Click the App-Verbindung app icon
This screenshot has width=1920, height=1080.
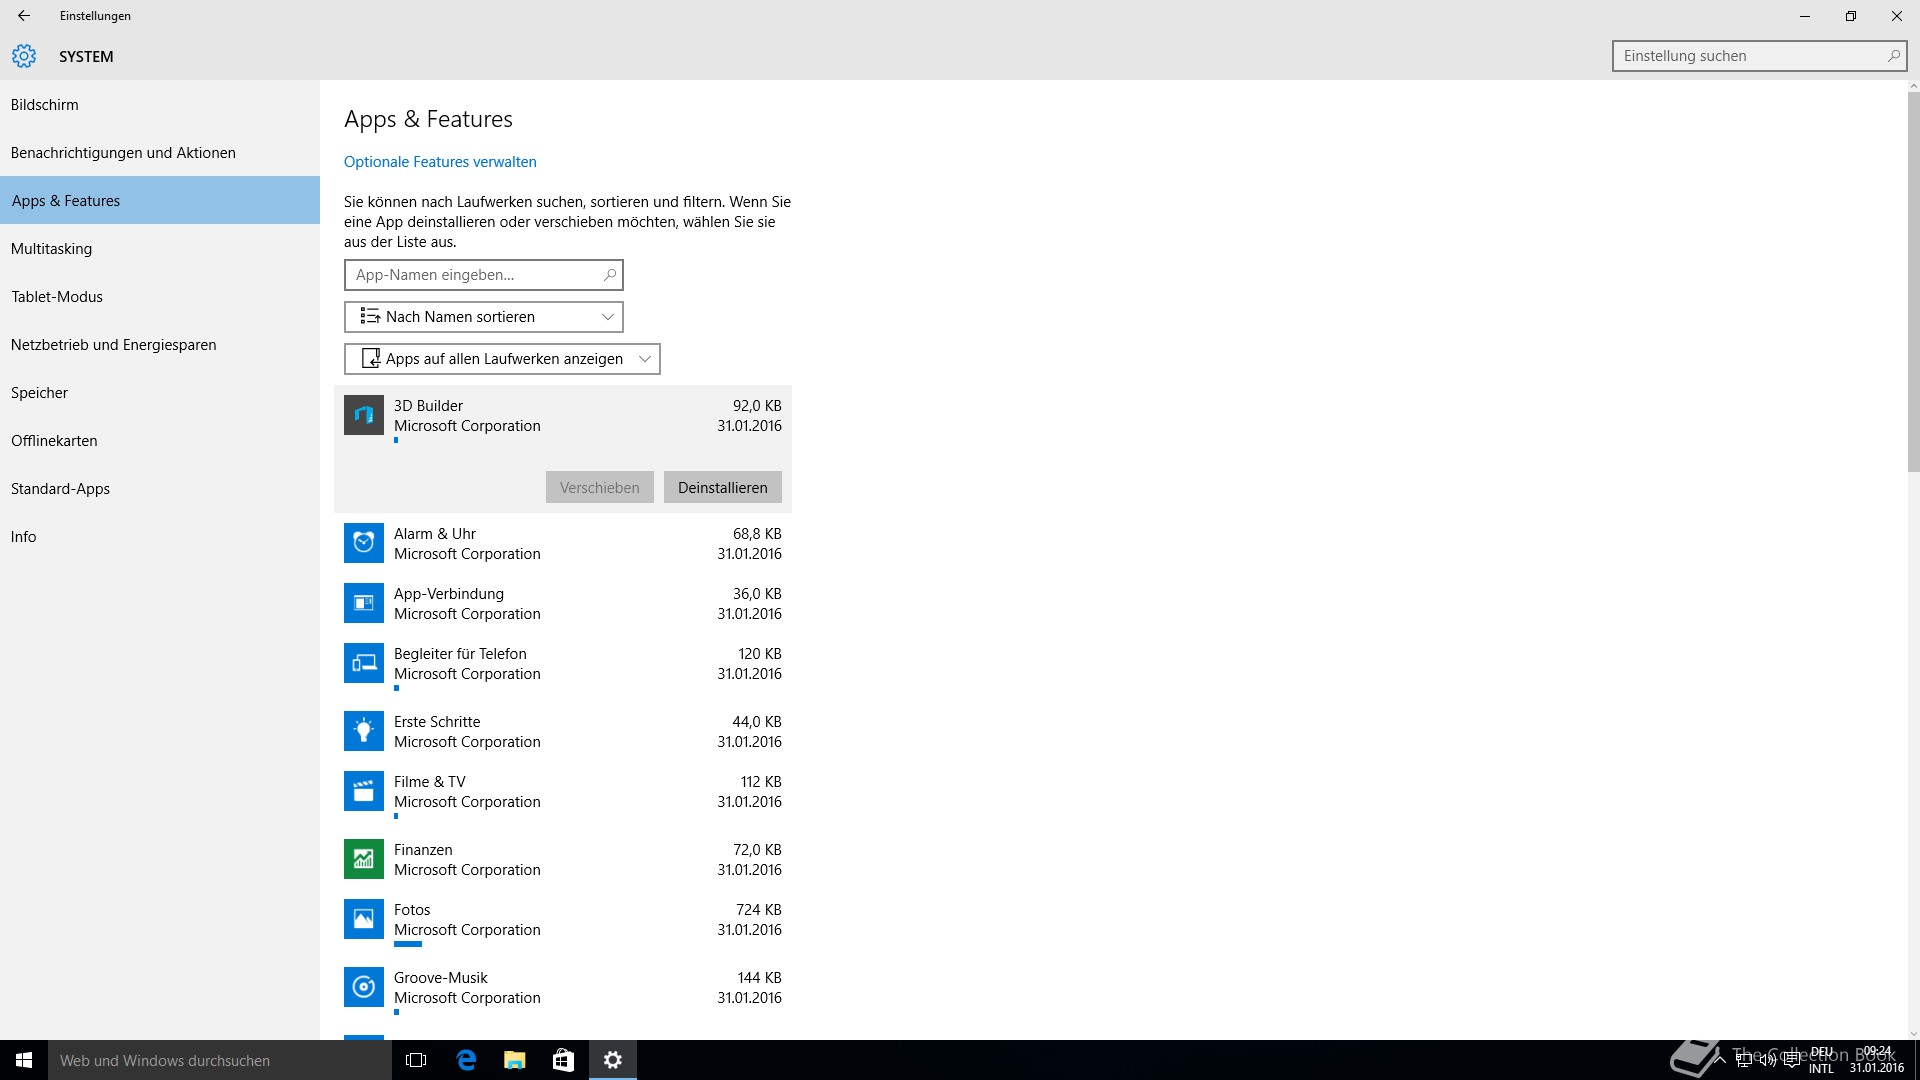point(364,603)
